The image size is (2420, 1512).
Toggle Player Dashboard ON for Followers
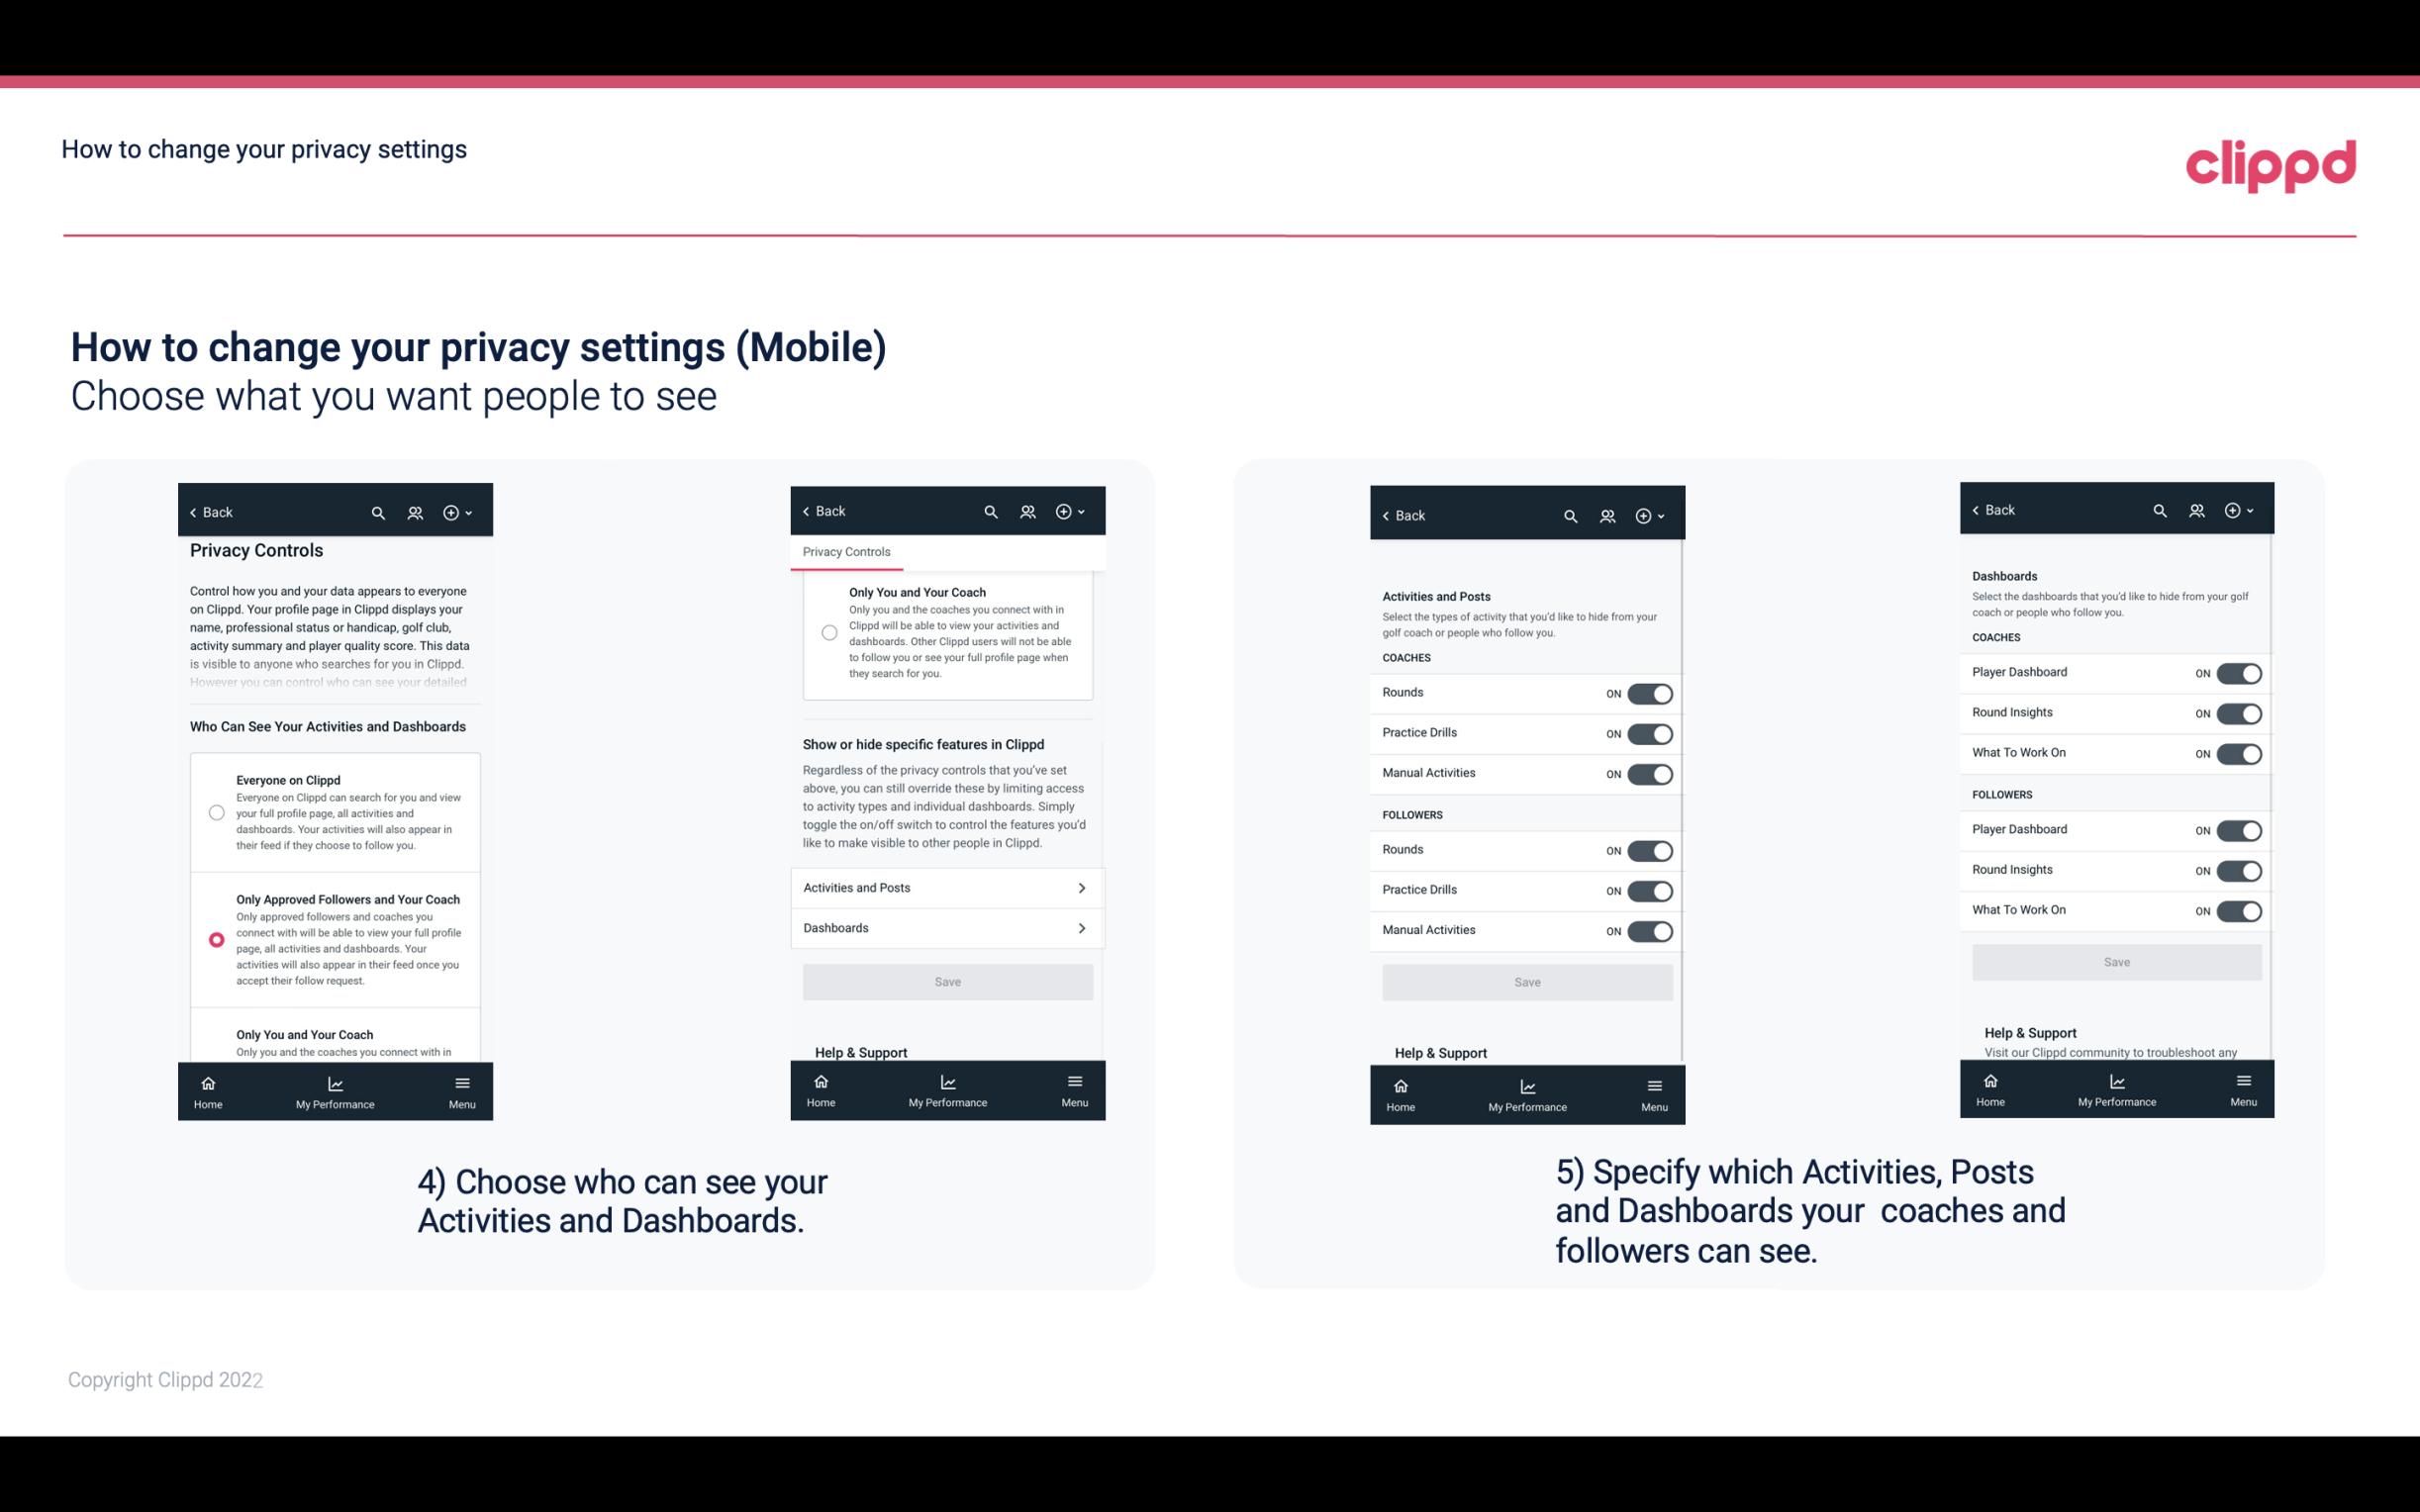pos(2237,829)
